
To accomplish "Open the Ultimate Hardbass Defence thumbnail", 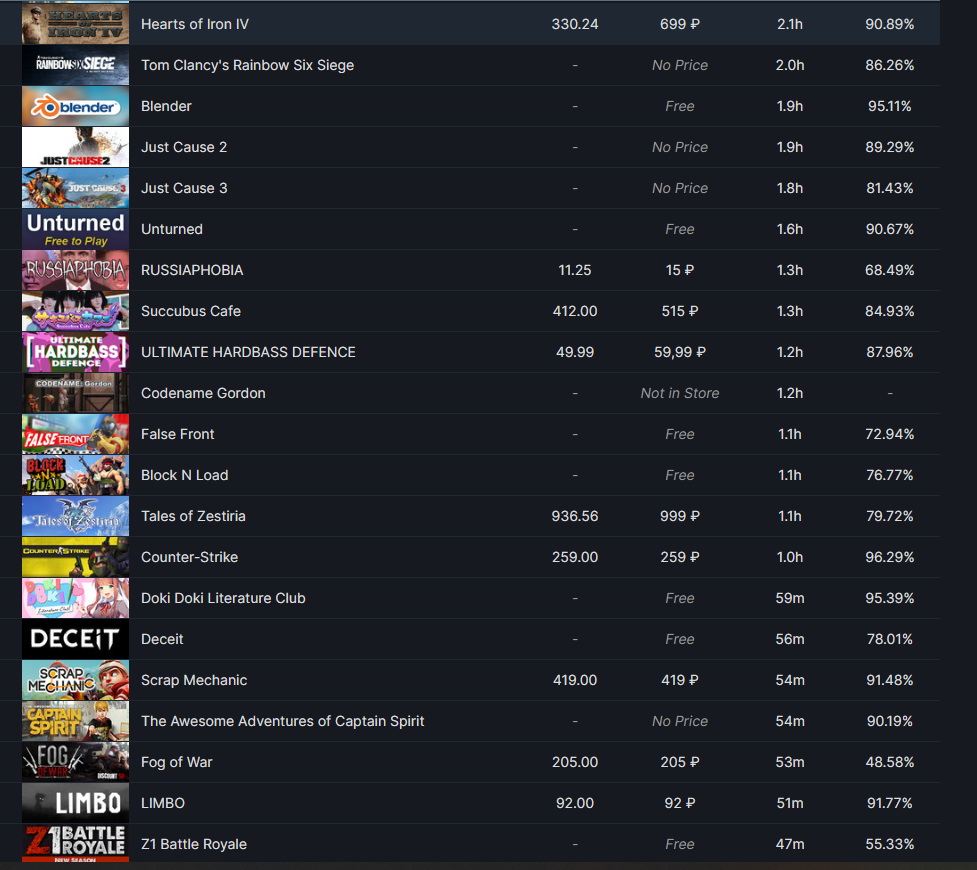I will [x=75, y=352].
